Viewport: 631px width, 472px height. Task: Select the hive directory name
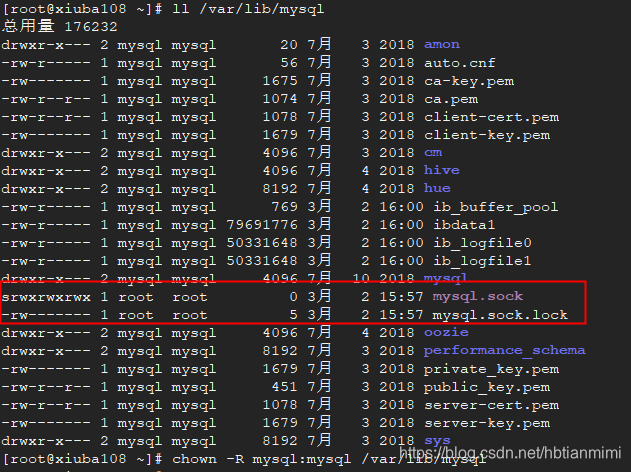click(441, 170)
